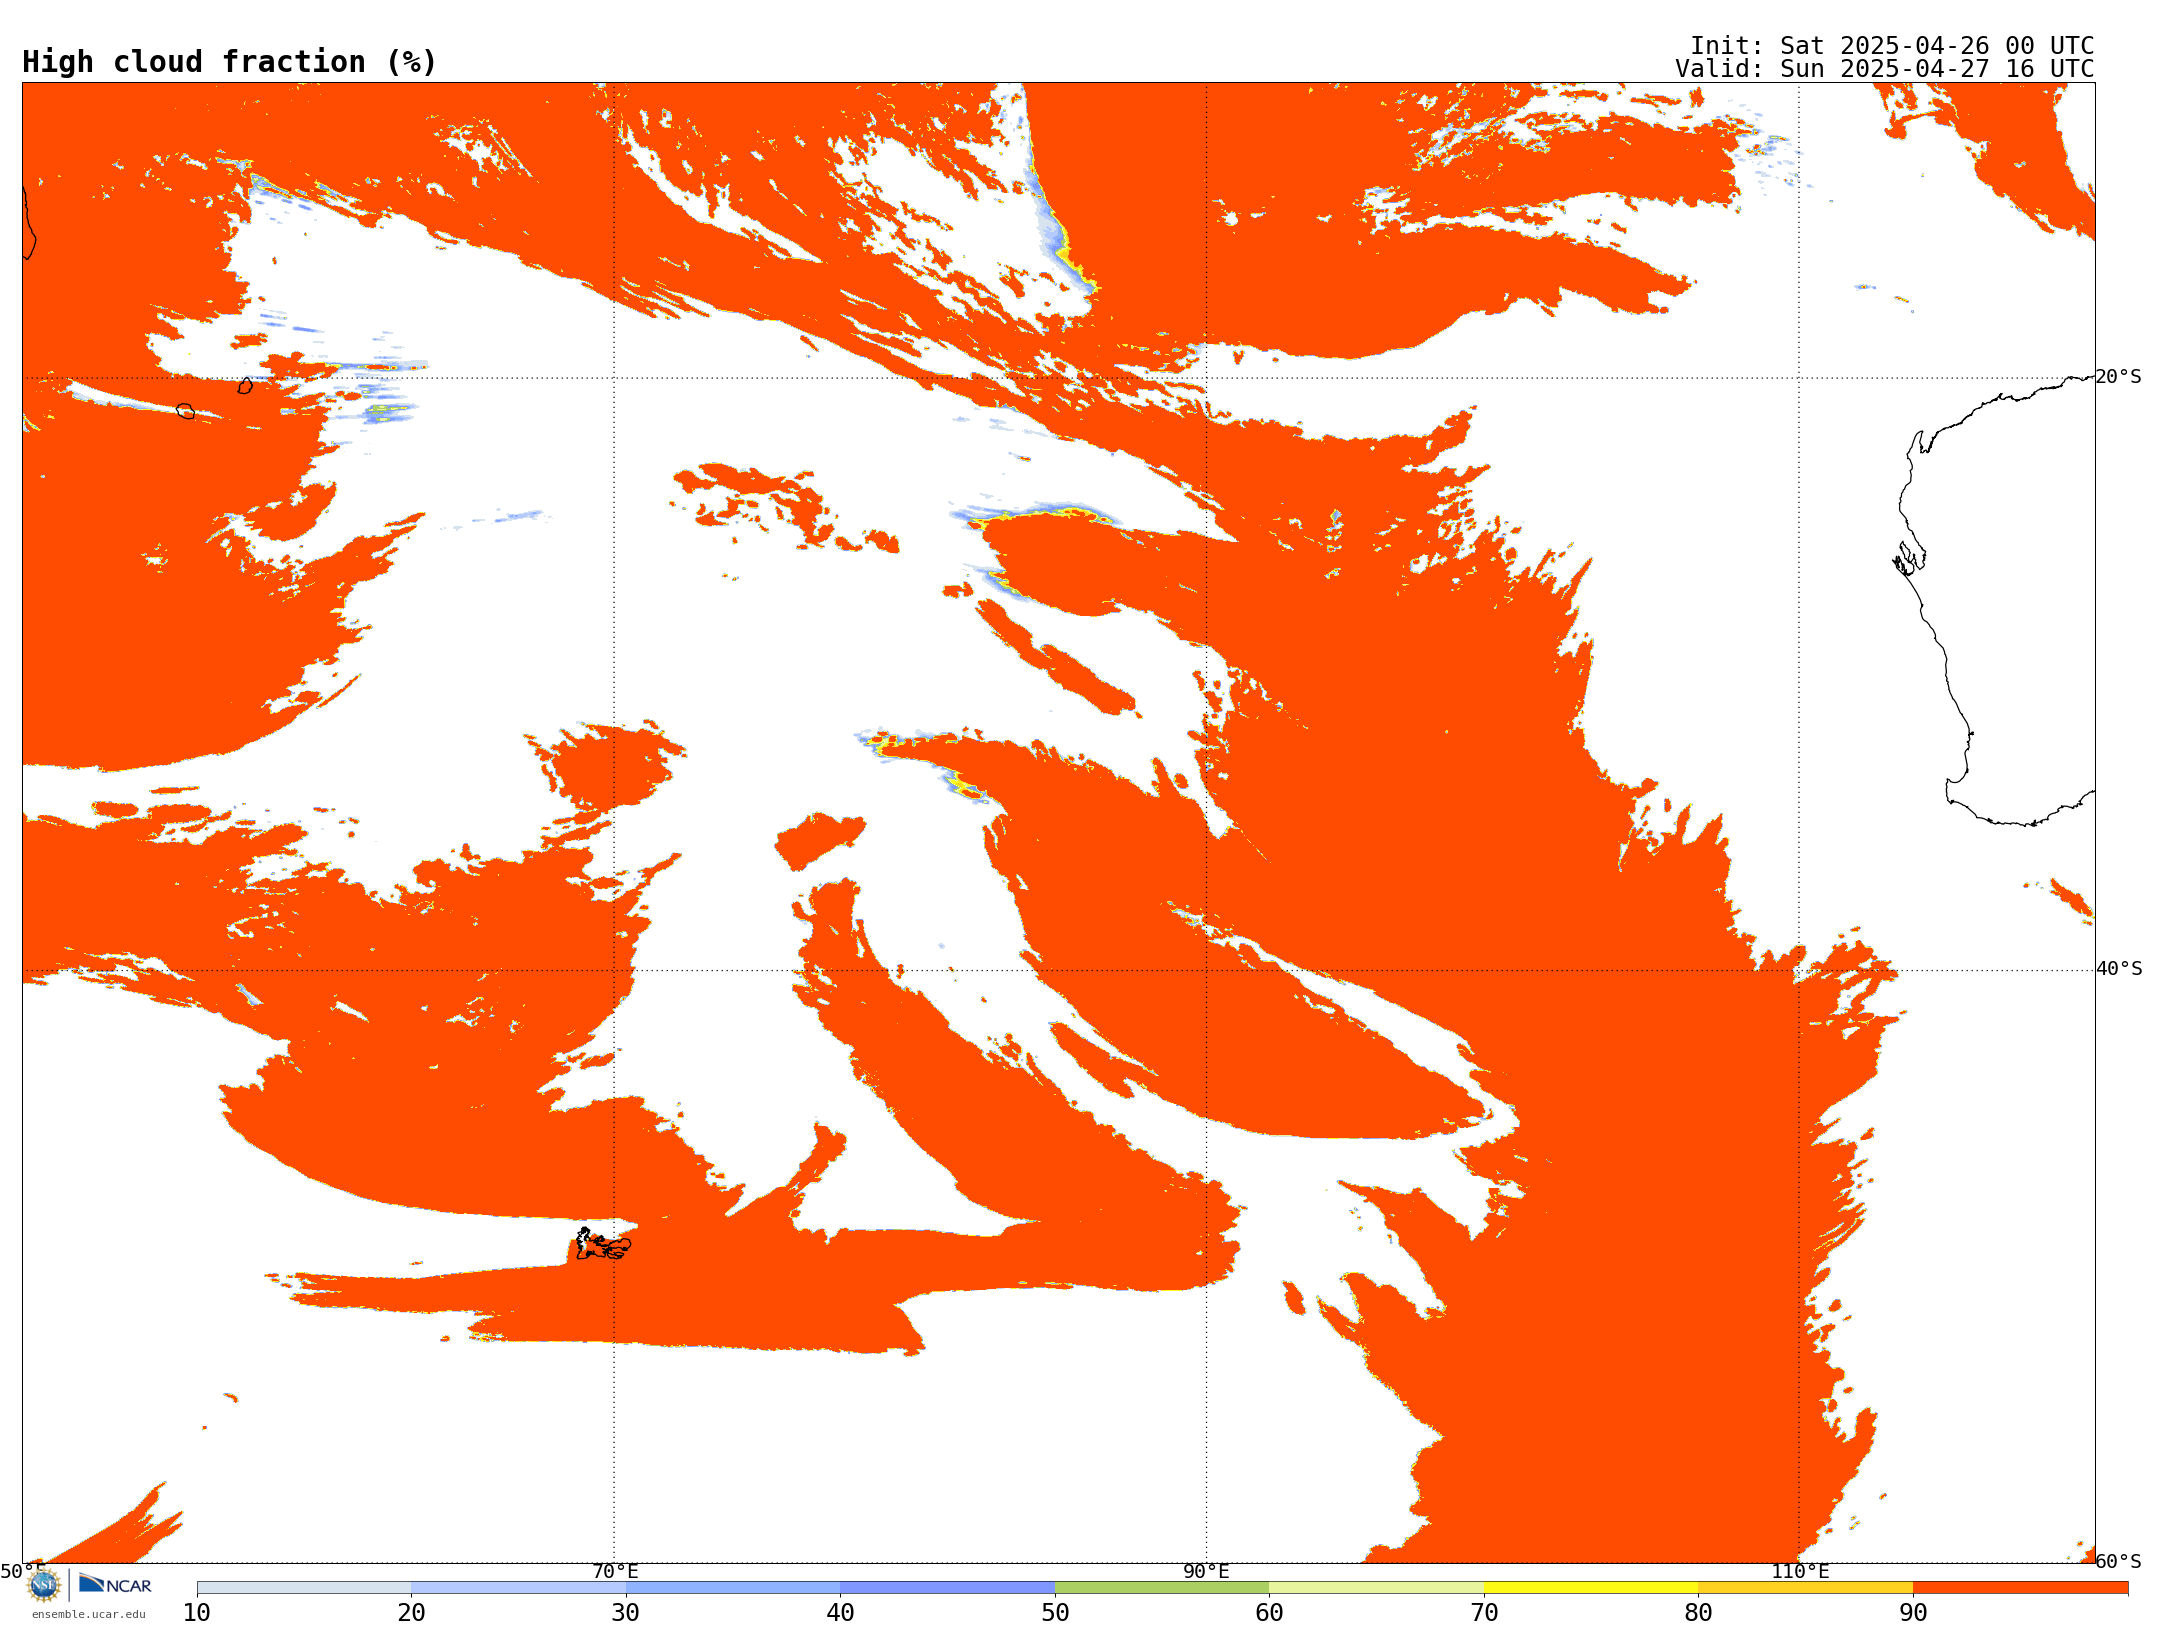Click the 20–30 light blue colorbar segment
2160x1626 pixels.
click(518, 1588)
